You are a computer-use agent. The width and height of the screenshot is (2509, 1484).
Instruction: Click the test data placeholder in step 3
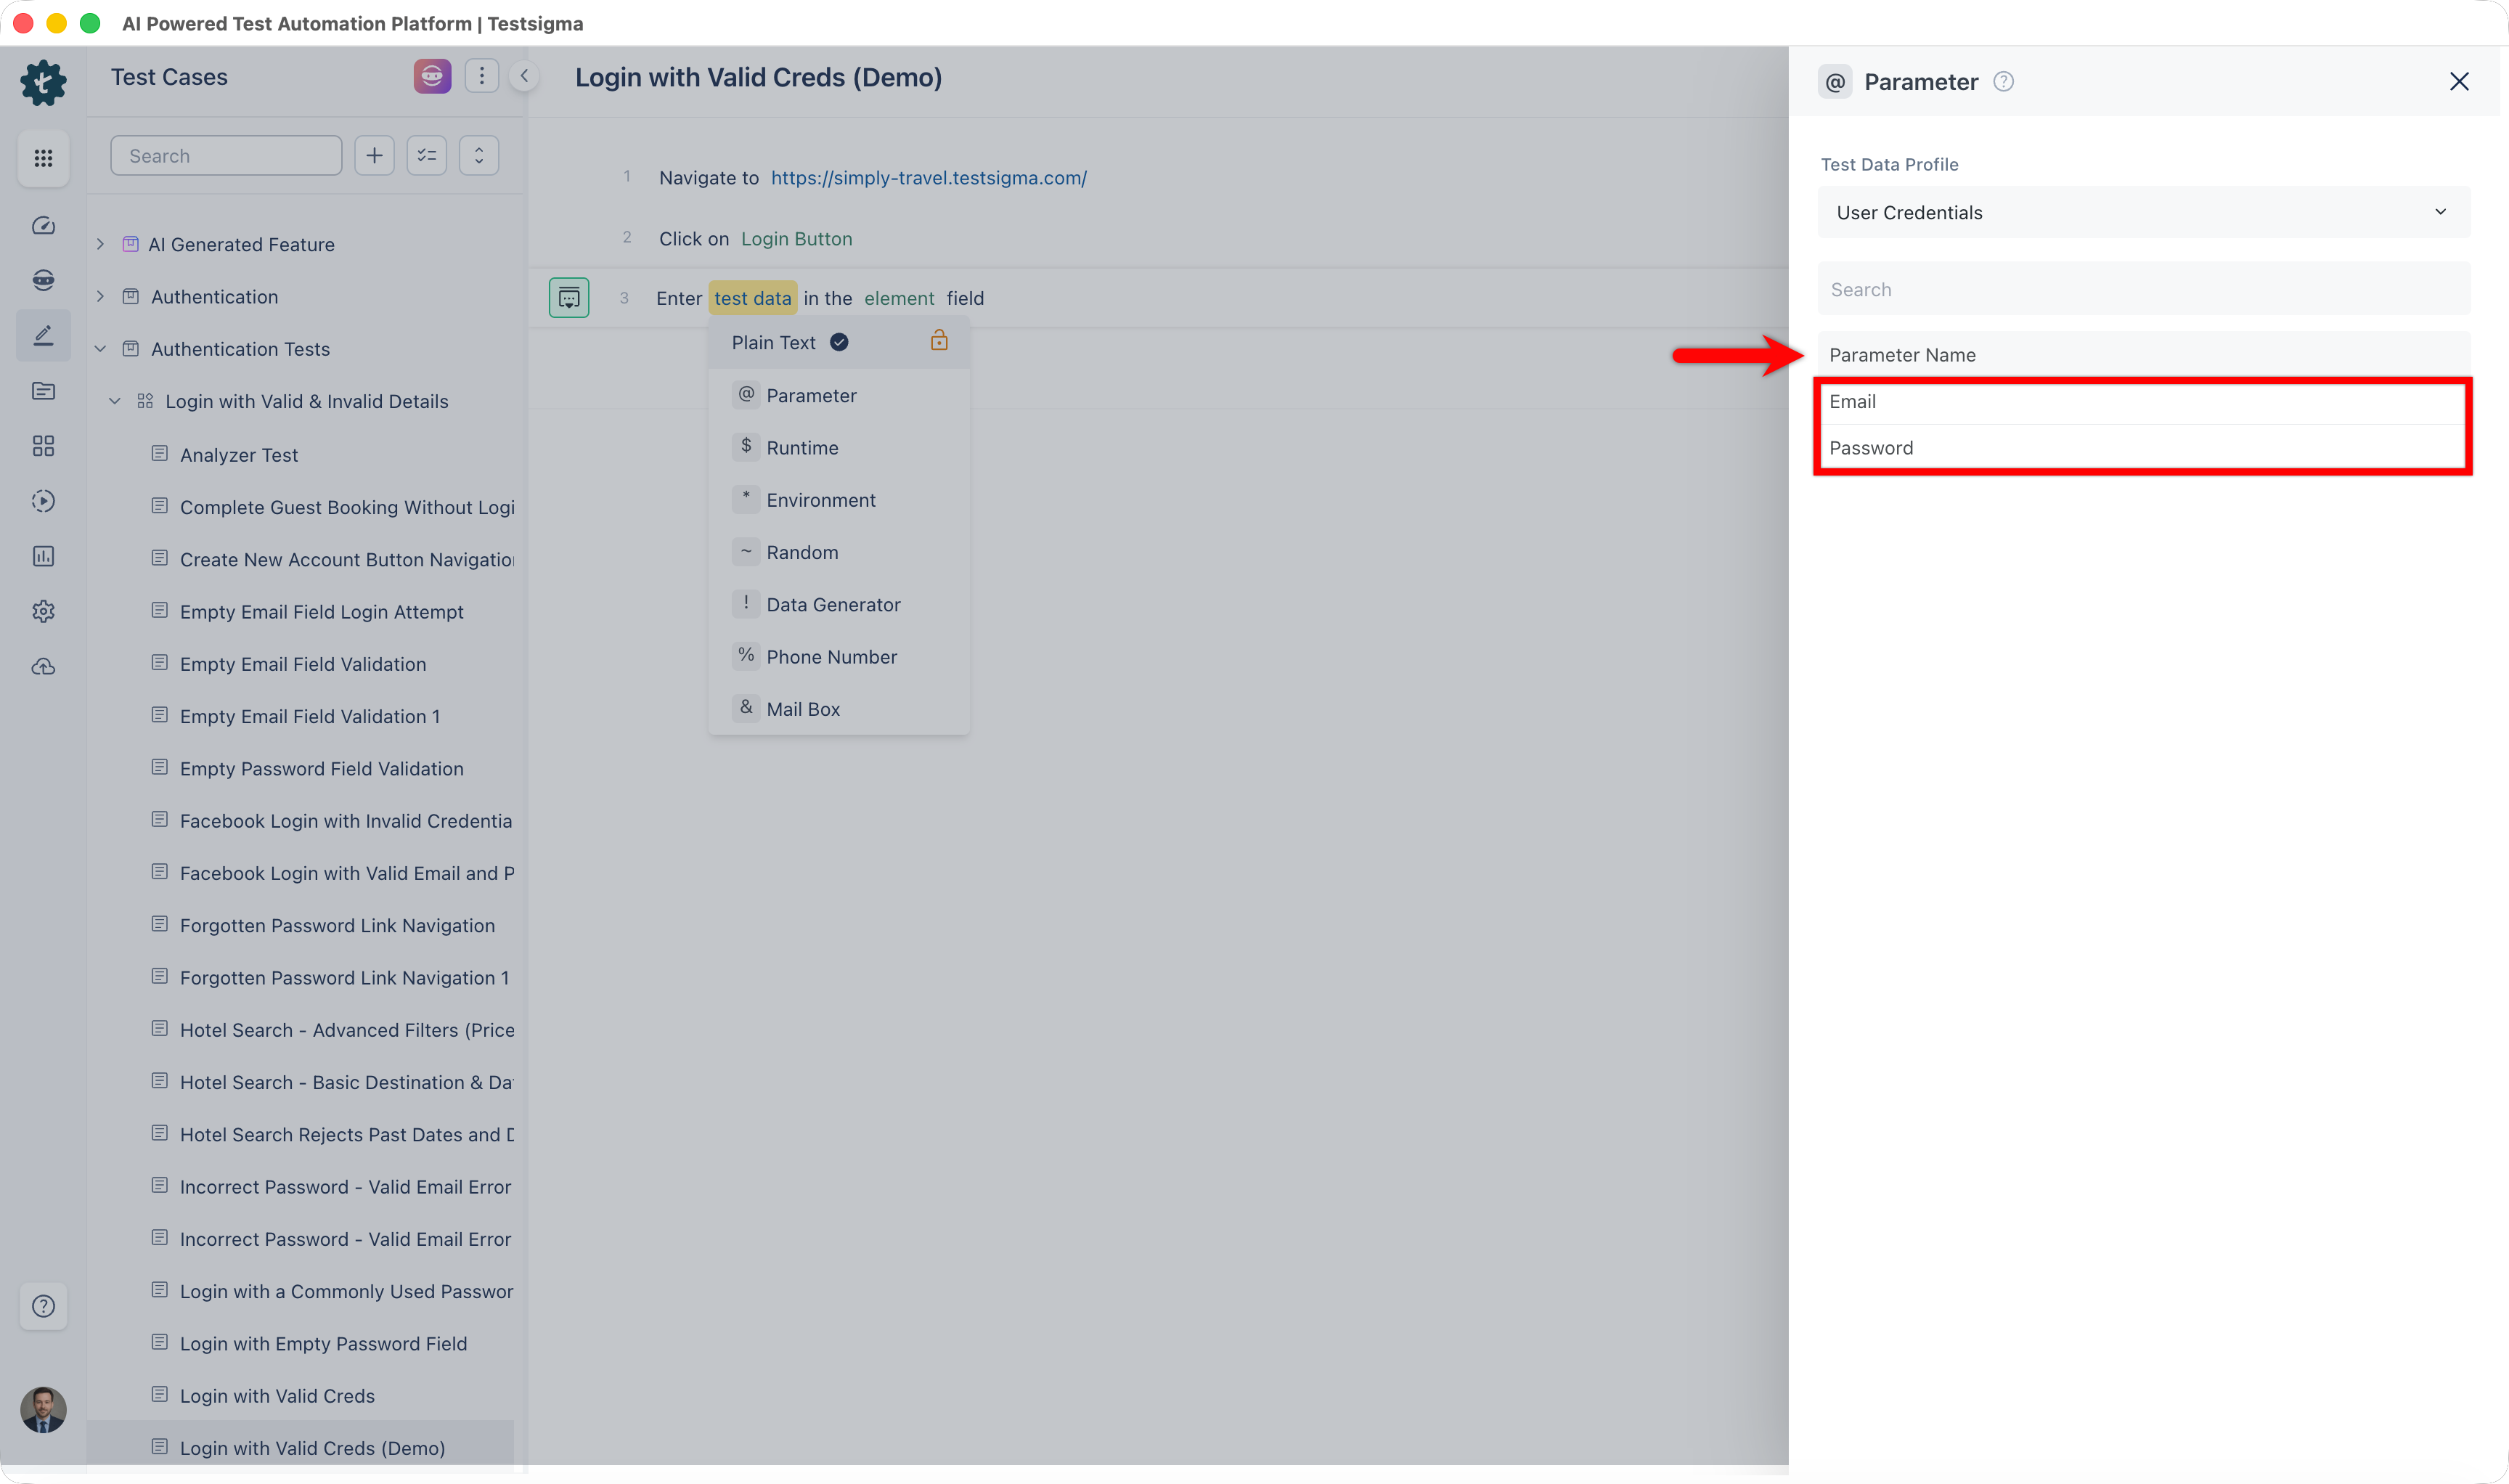(753, 298)
